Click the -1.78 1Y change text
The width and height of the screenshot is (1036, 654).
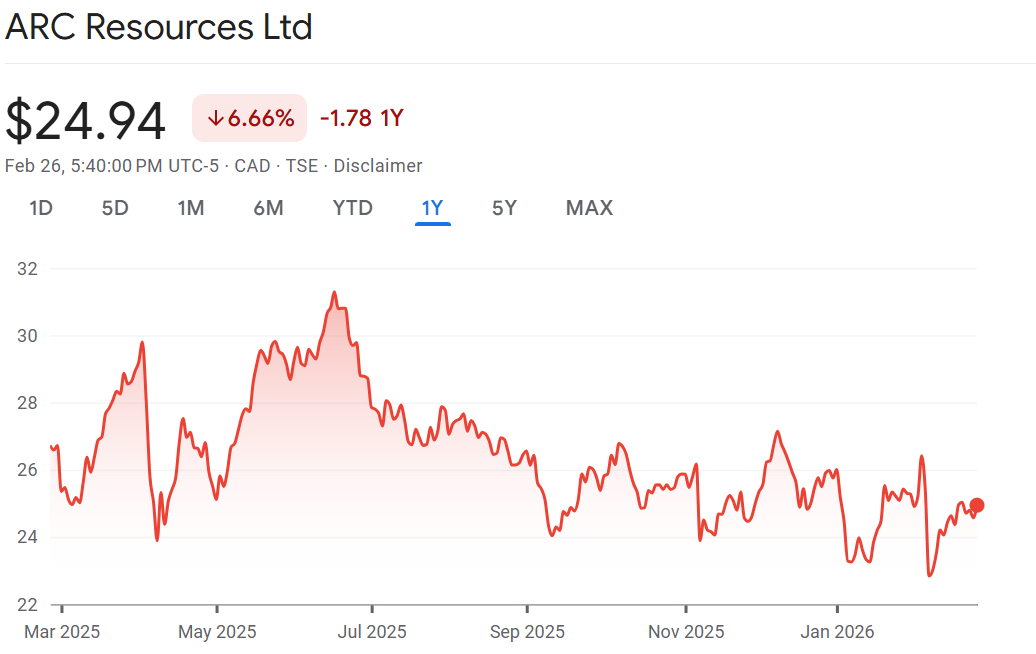point(361,119)
